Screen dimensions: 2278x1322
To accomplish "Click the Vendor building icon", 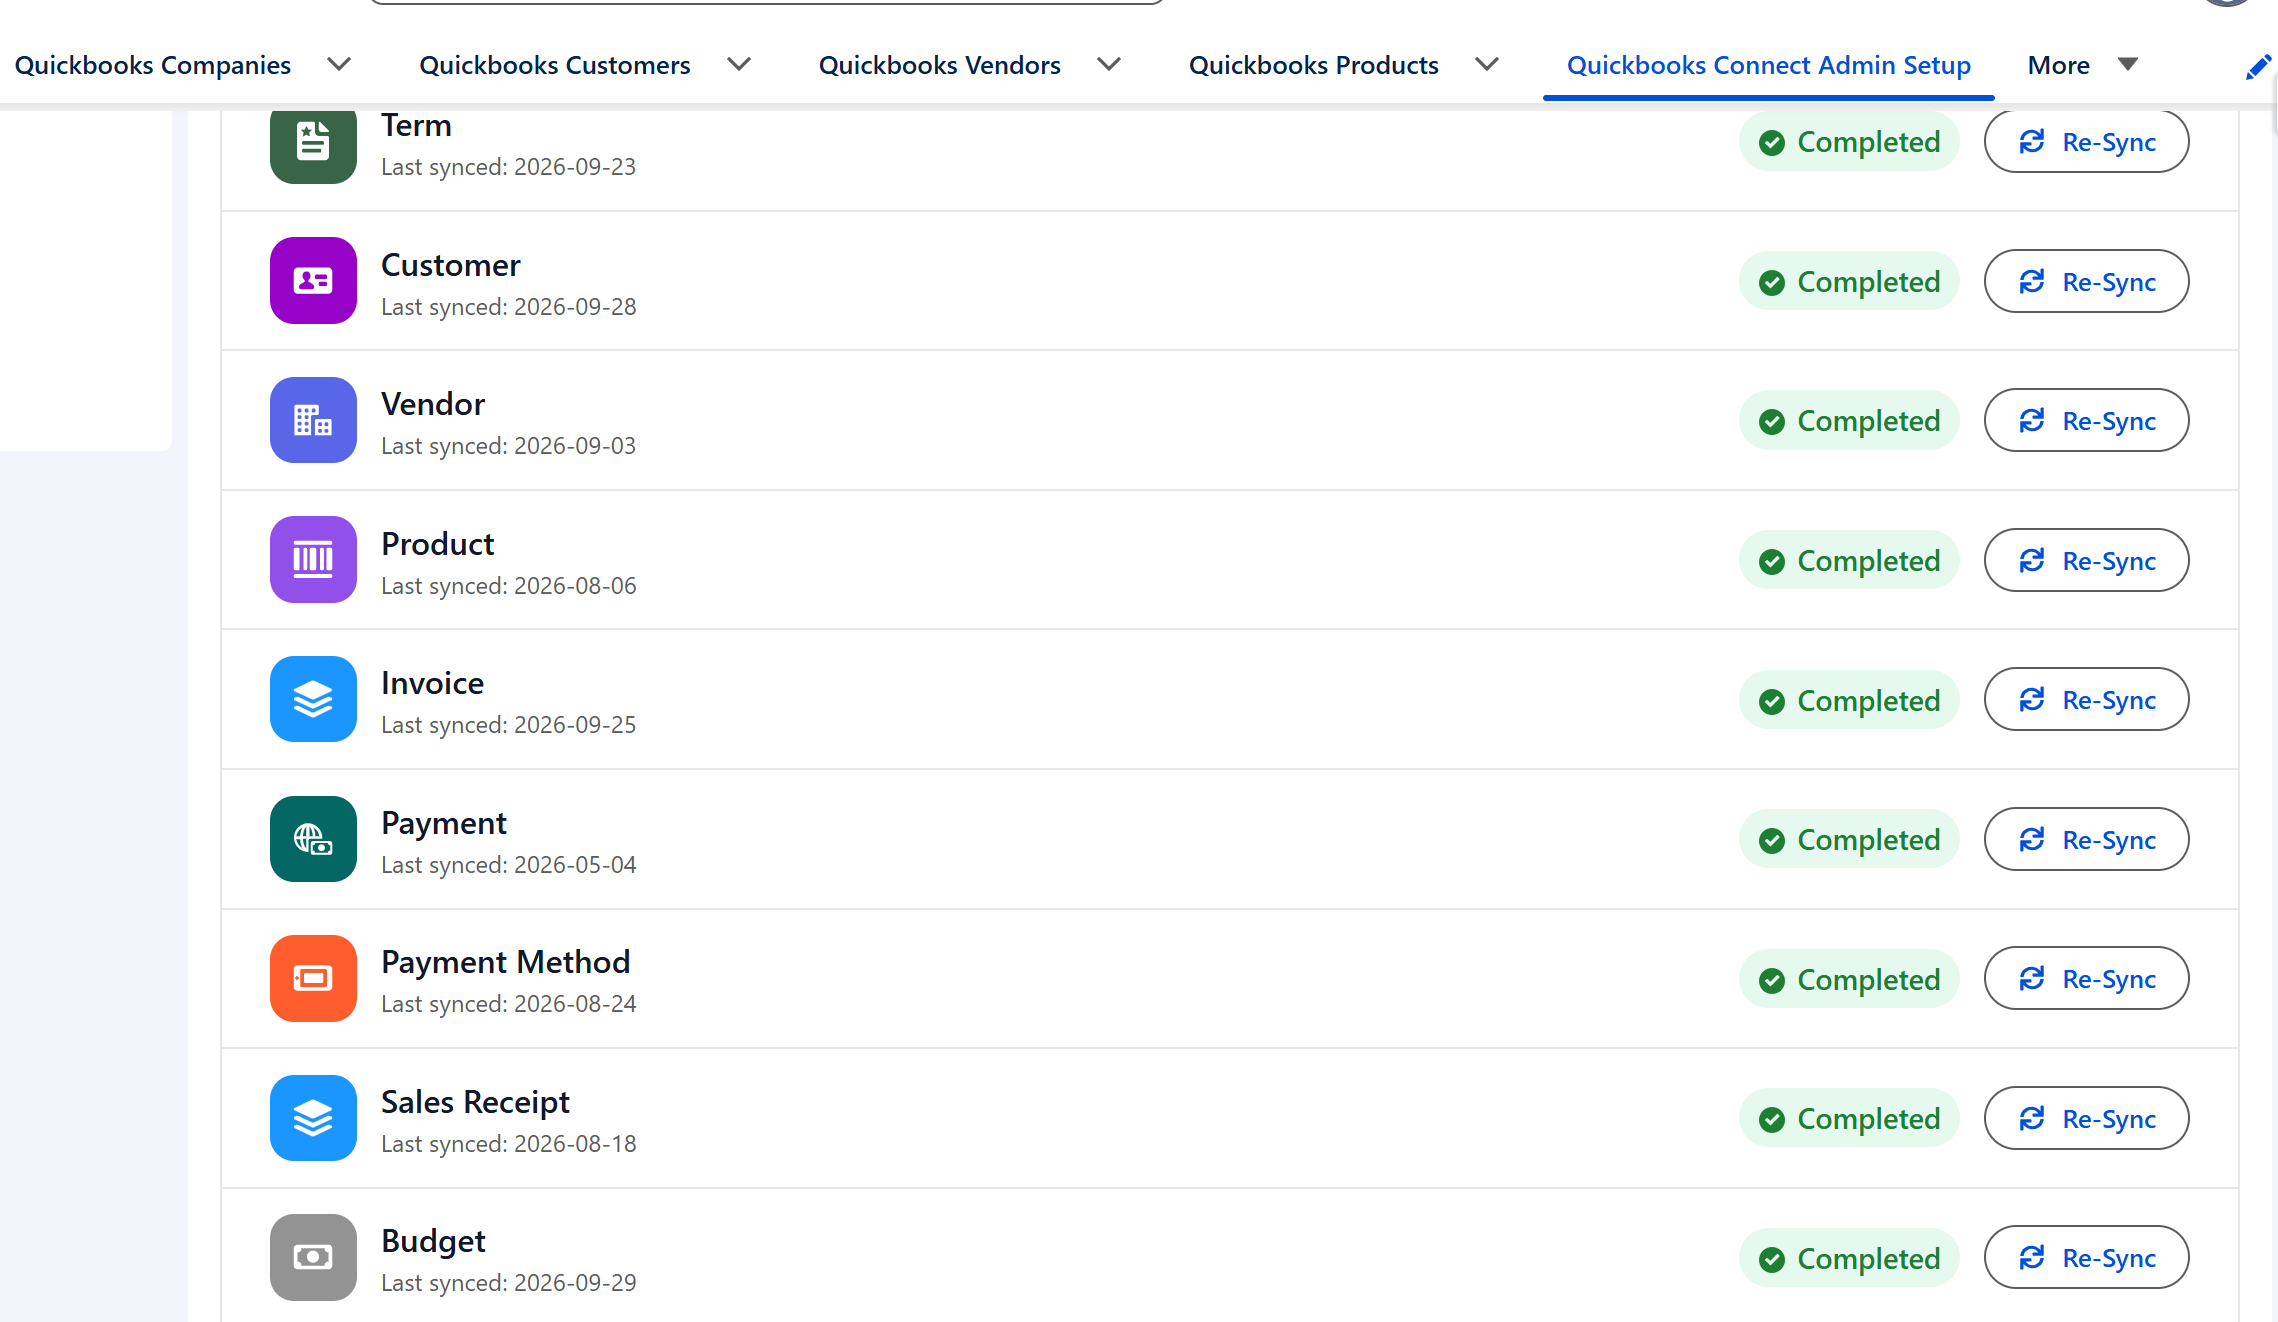I will (313, 420).
